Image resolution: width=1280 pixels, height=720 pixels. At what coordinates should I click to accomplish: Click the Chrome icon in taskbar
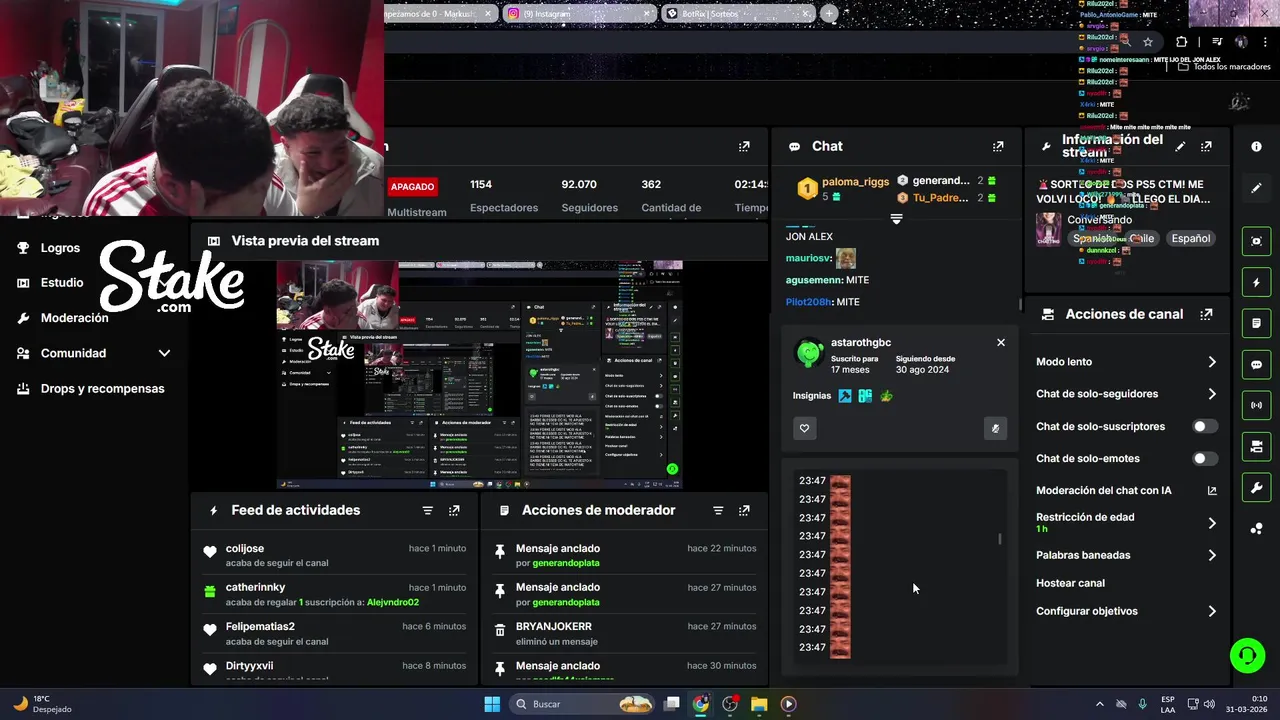click(701, 704)
